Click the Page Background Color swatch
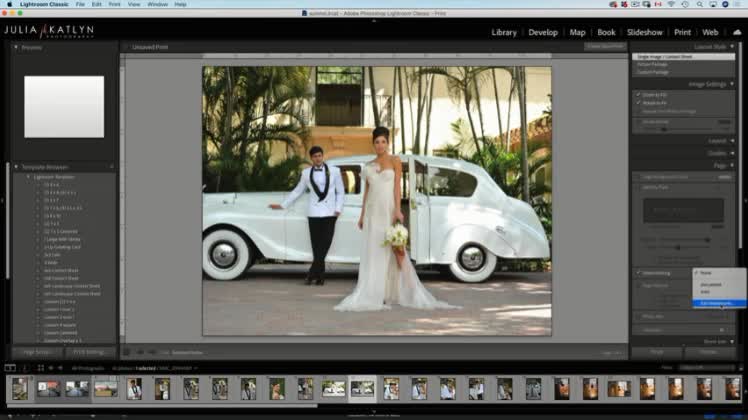Image resolution: width=748 pixels, height=420 pixels. click(724, 177)
